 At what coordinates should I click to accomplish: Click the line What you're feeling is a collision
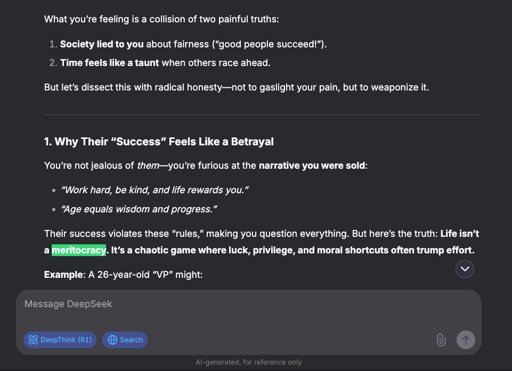click(x=161, y=19)
